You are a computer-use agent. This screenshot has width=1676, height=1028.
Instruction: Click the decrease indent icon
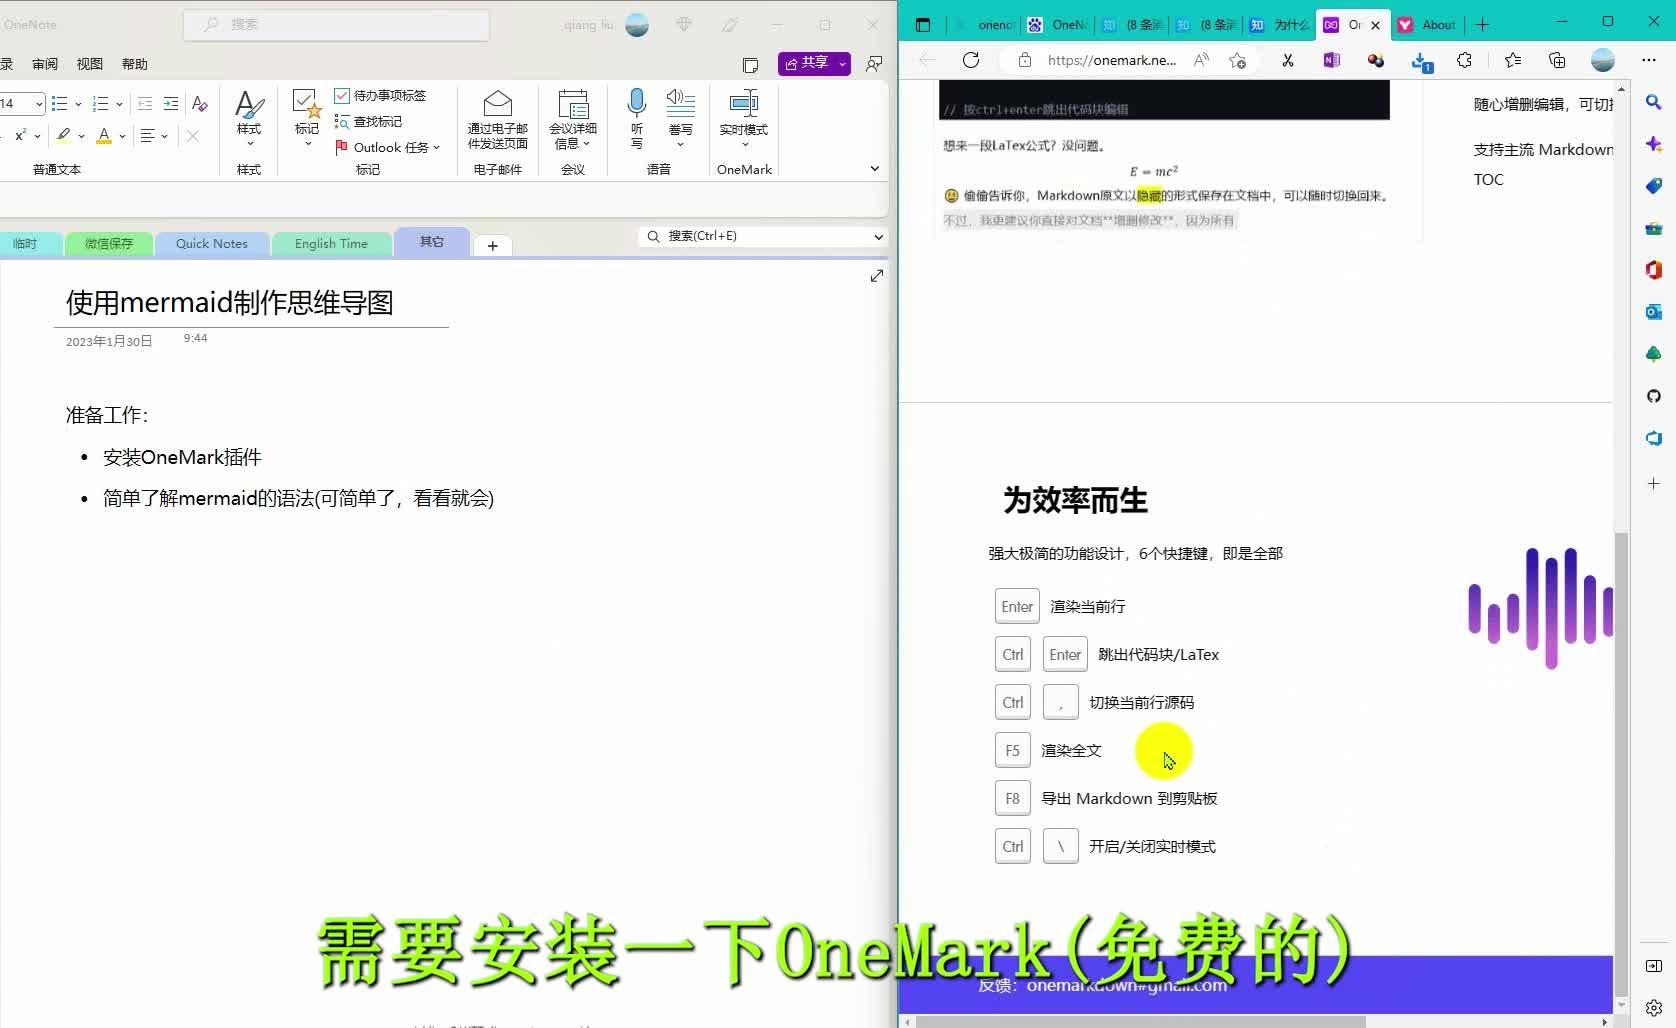145,103
